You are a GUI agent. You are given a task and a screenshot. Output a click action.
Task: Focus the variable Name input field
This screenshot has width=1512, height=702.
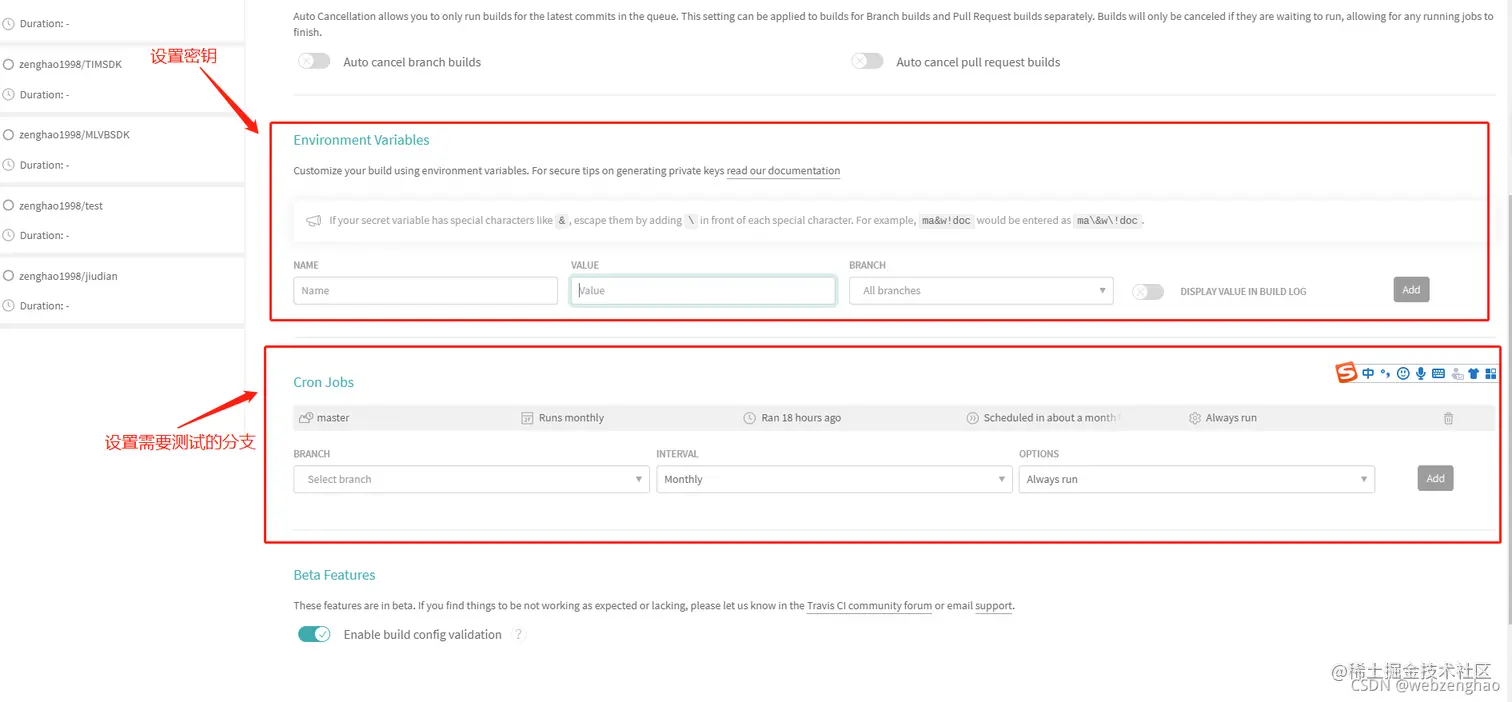(425, 290)
